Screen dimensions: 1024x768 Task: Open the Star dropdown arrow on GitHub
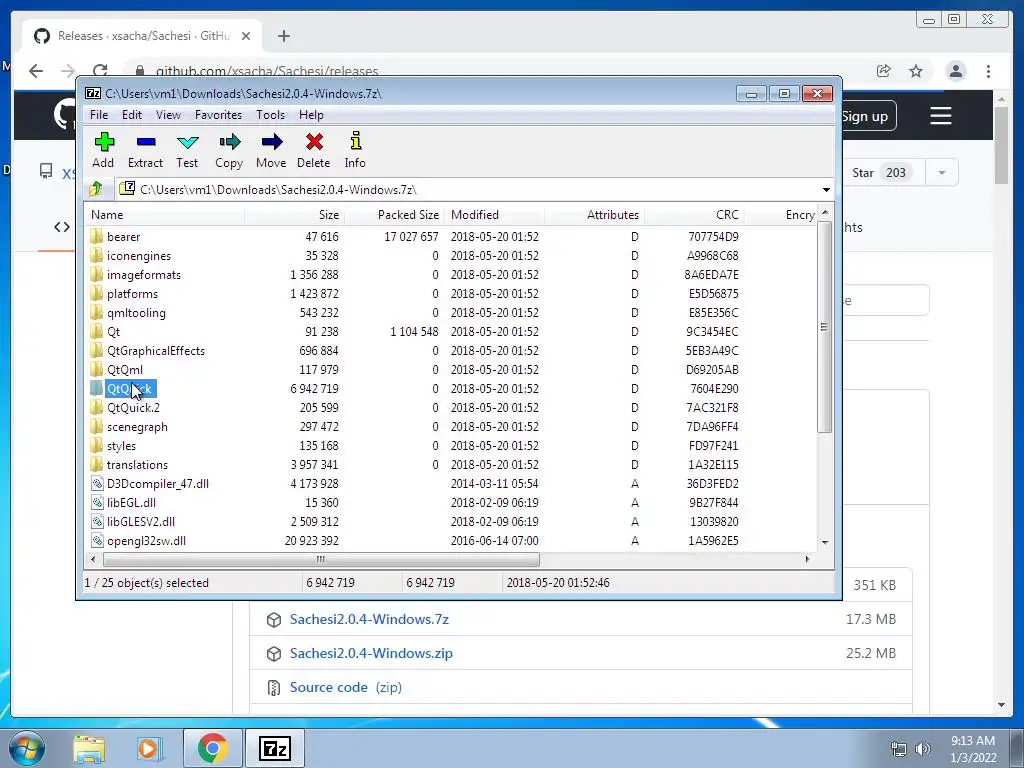[x=942, y=173]
